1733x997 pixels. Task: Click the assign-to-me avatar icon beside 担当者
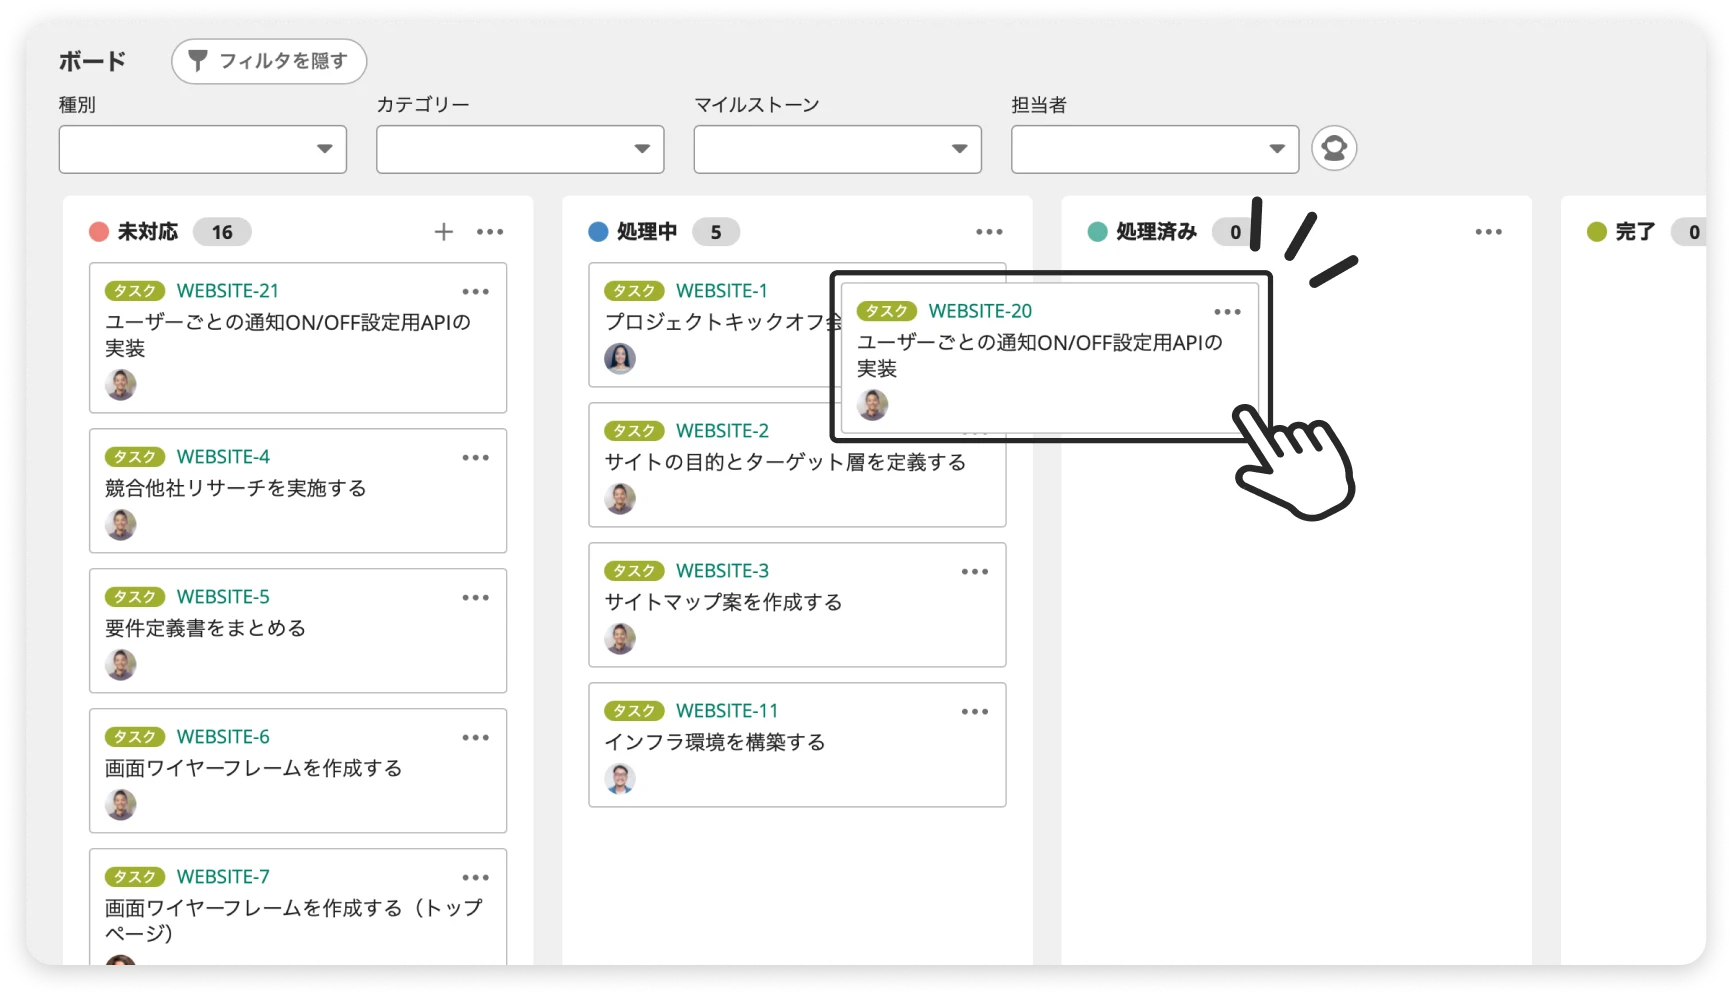(x=1334, y=149)
